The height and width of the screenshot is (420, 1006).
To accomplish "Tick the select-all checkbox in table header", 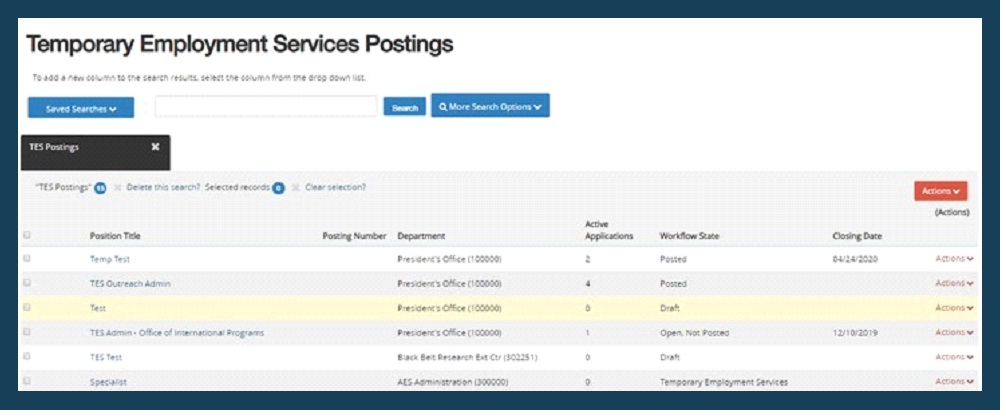I will (x=27, y=236).
